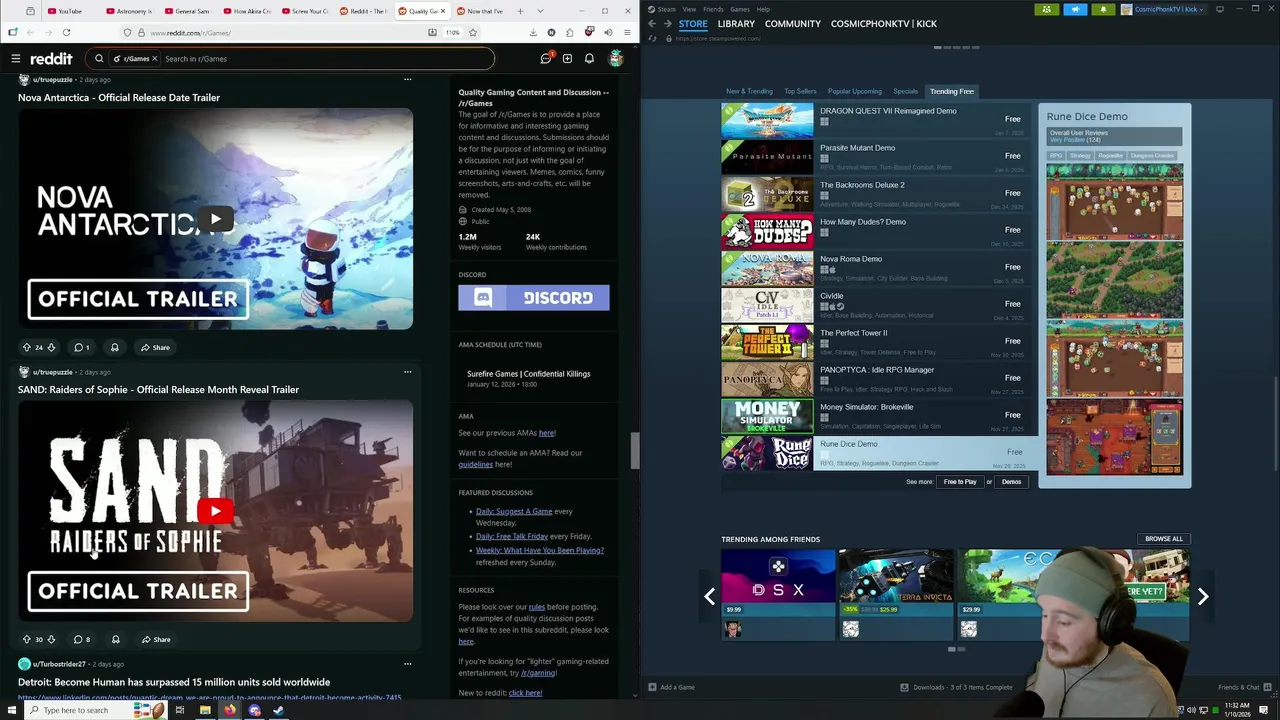The width and height of the screenshot is (1280, 720).
Task: Click the Reddit logo home link
Action: (x=51, y=59)
